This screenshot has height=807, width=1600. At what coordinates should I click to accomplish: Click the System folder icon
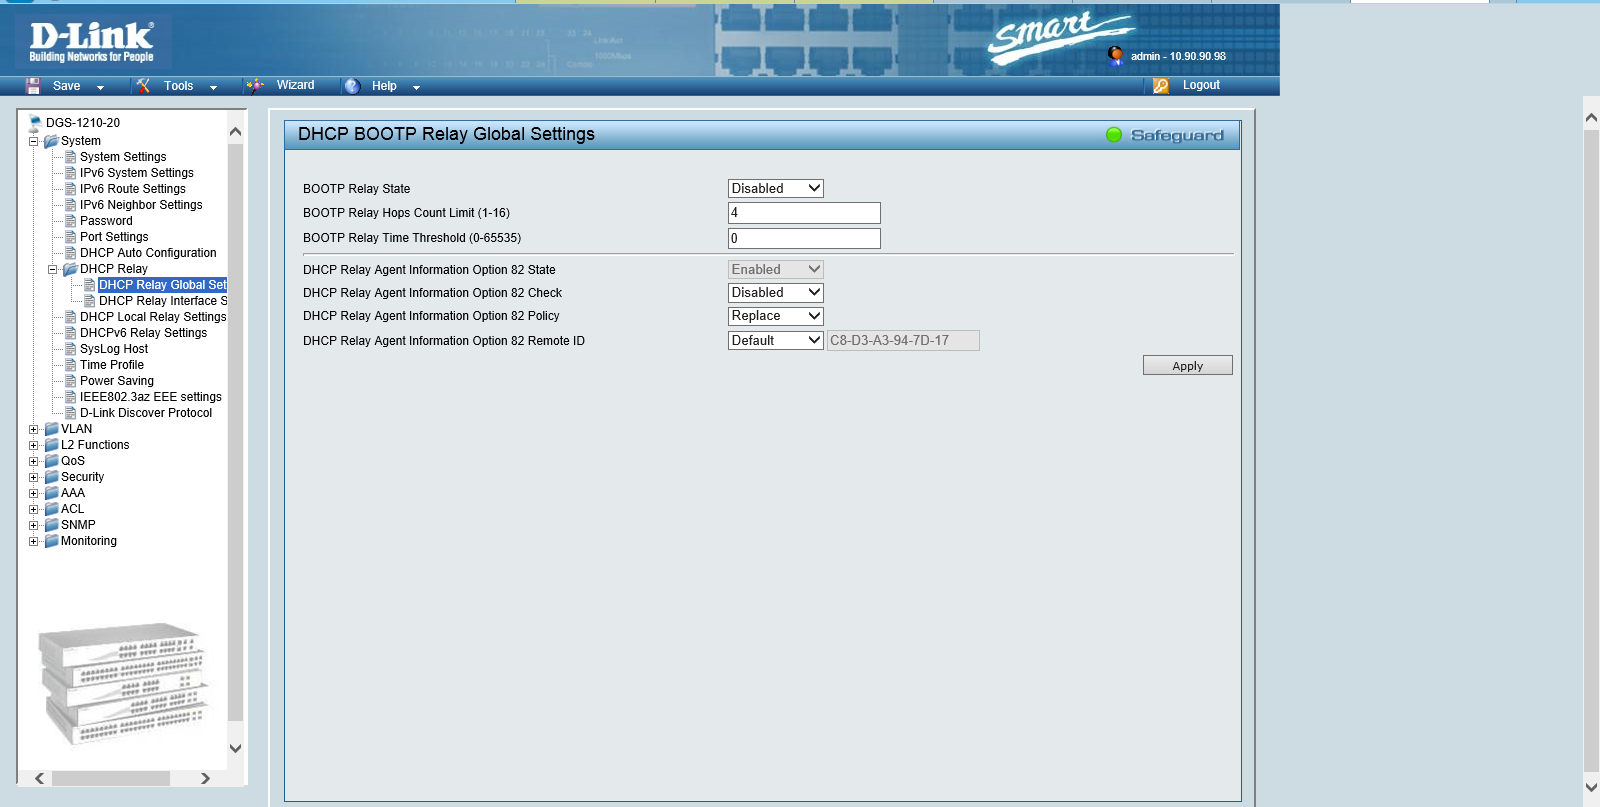coord(51,141)
